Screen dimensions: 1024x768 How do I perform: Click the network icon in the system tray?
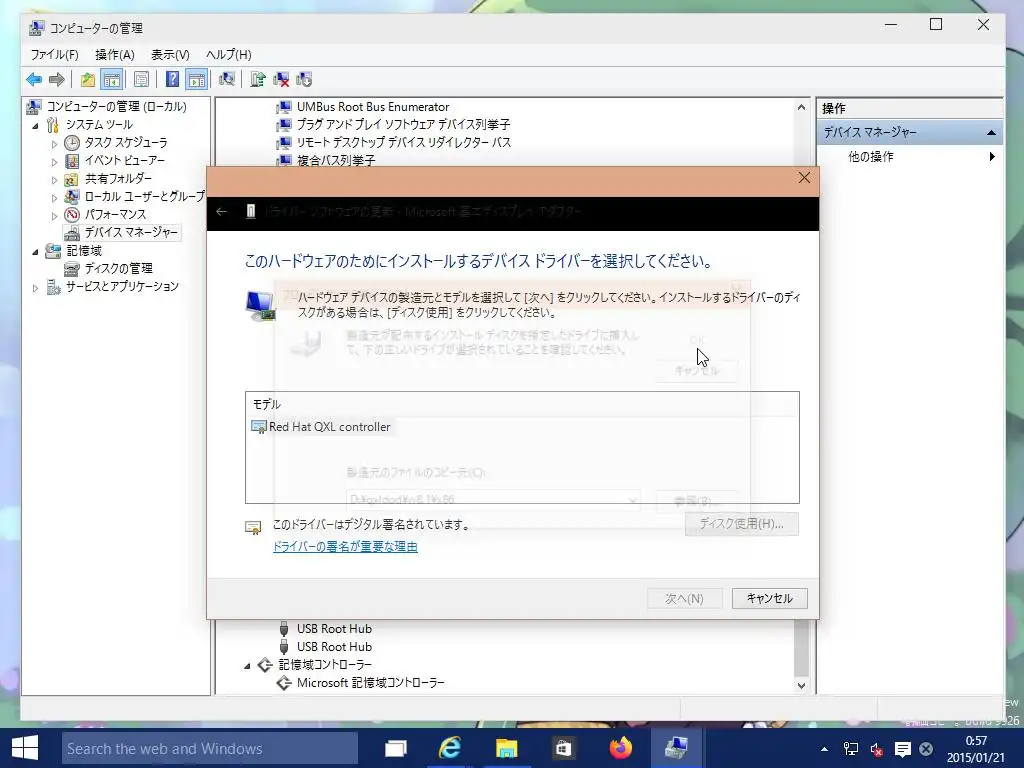(x=850, y=749)
